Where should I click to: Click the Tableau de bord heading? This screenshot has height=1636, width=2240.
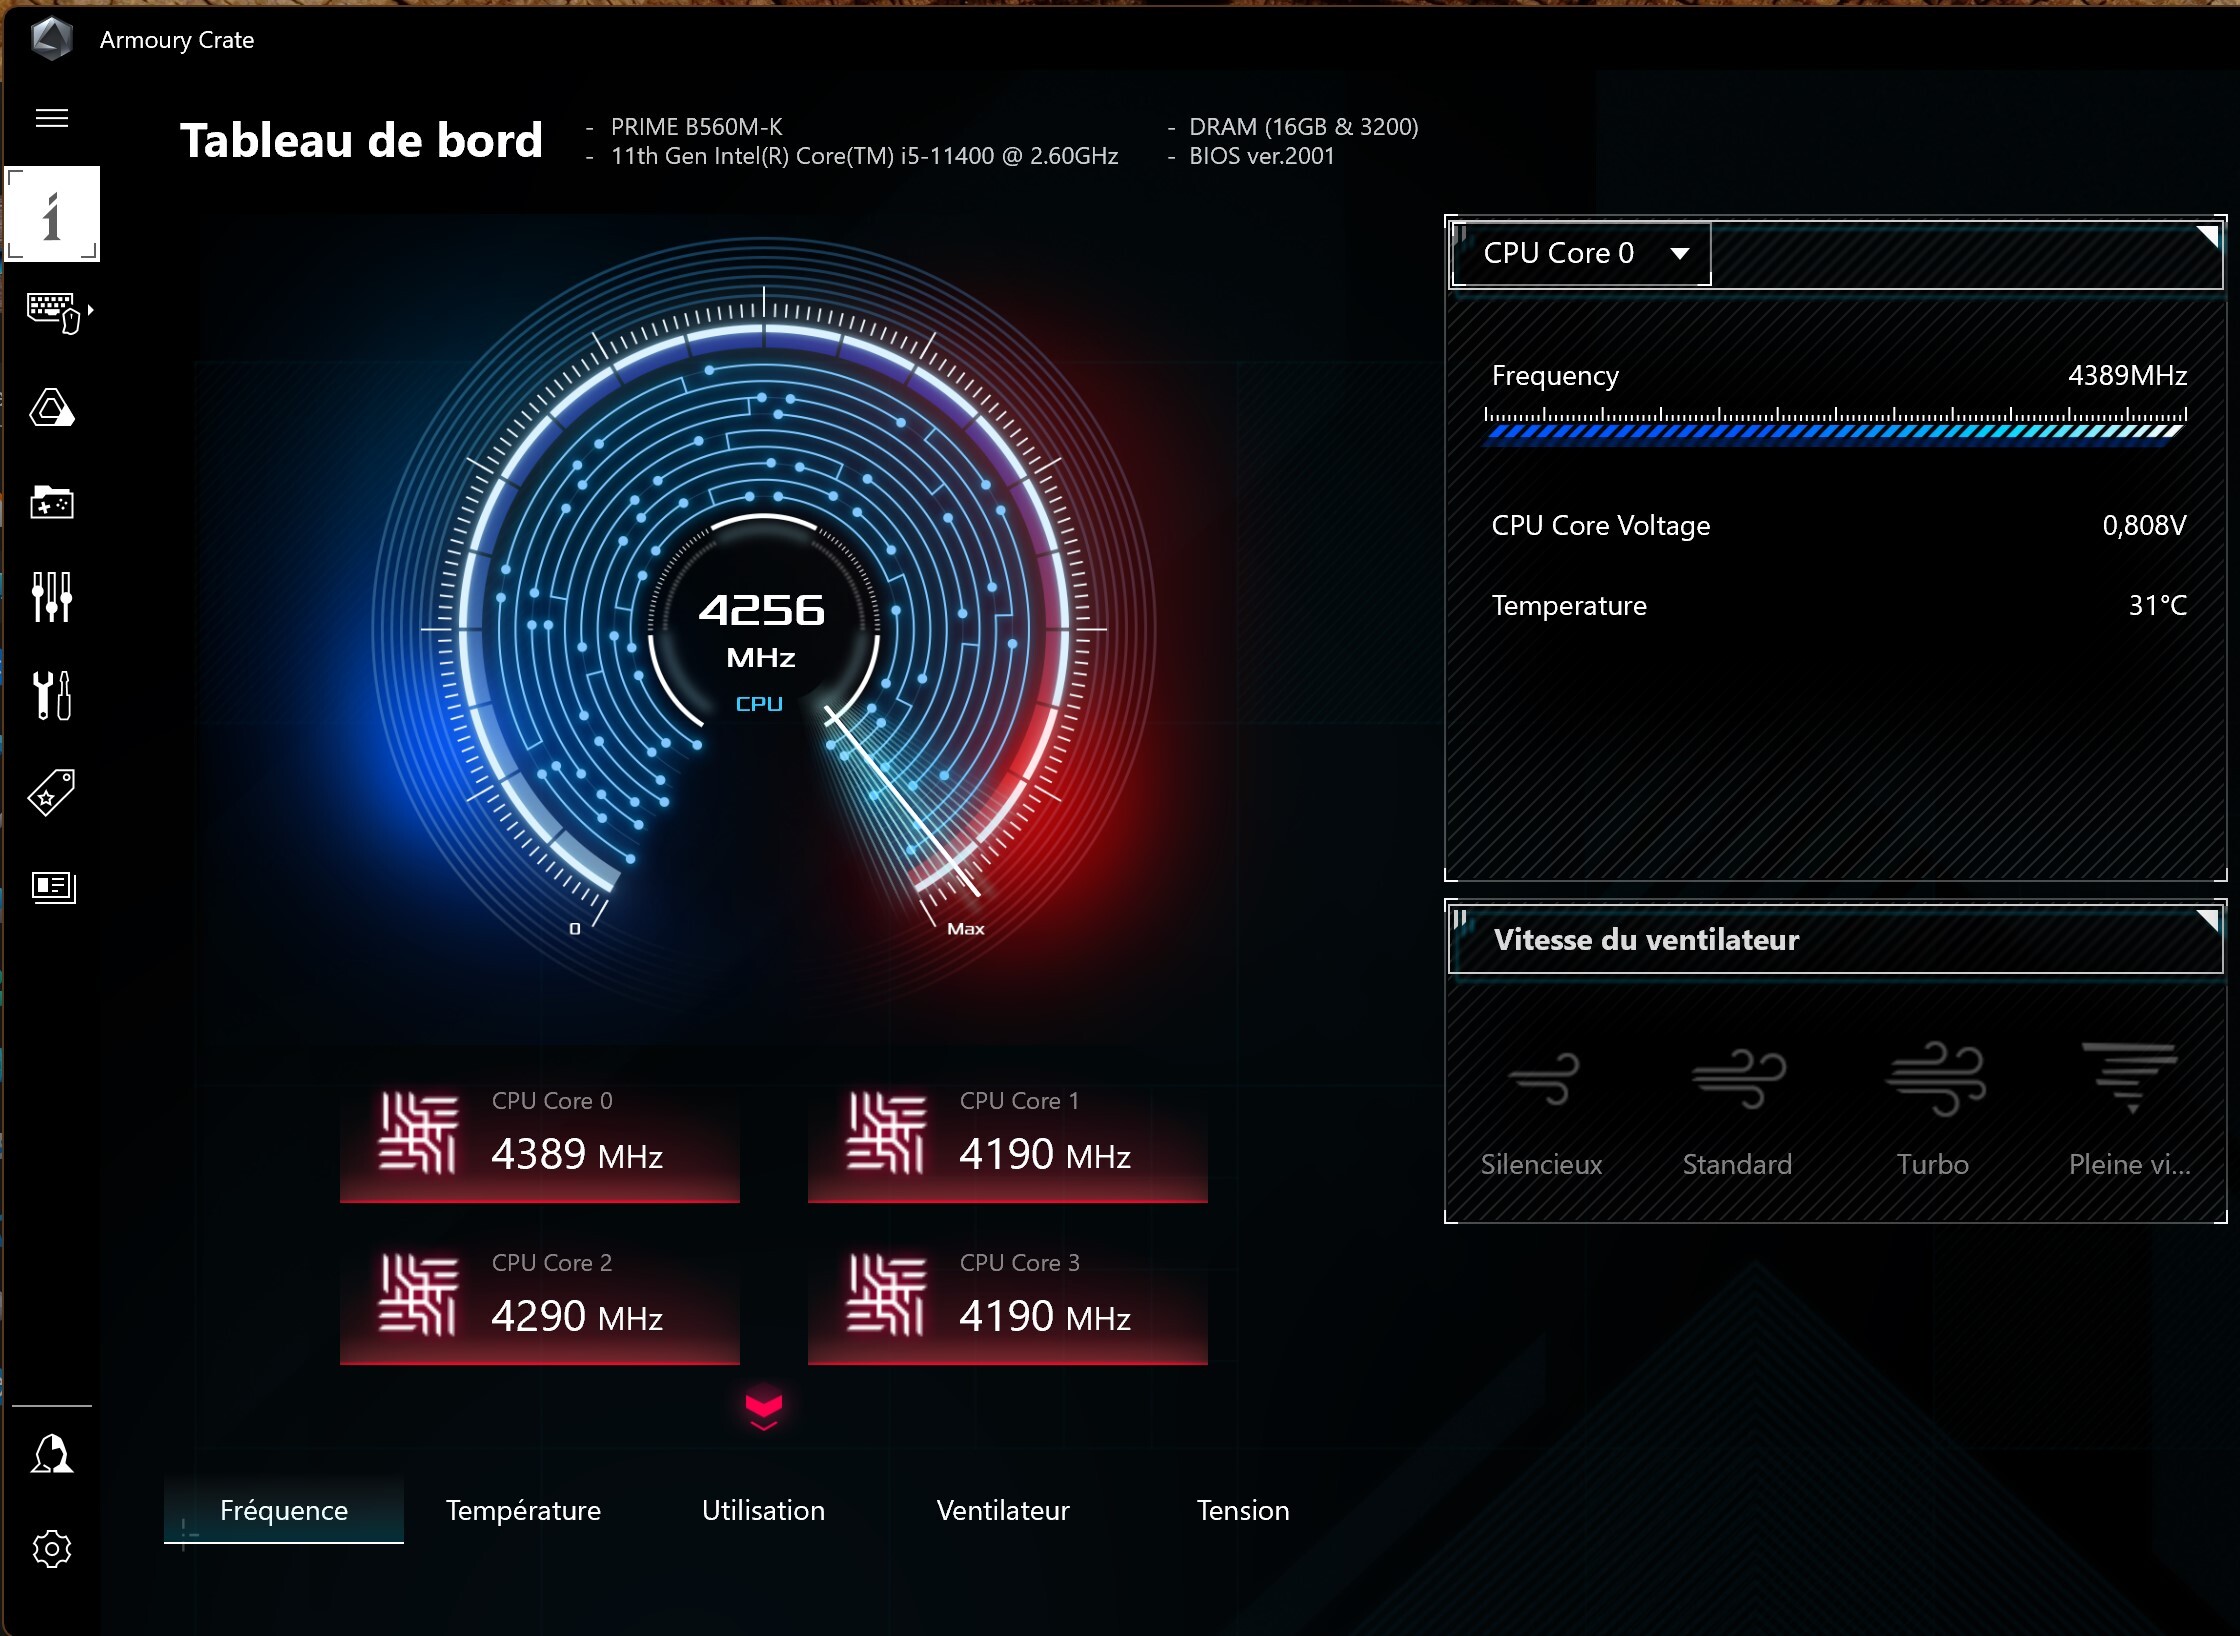[x=361, y=141]
